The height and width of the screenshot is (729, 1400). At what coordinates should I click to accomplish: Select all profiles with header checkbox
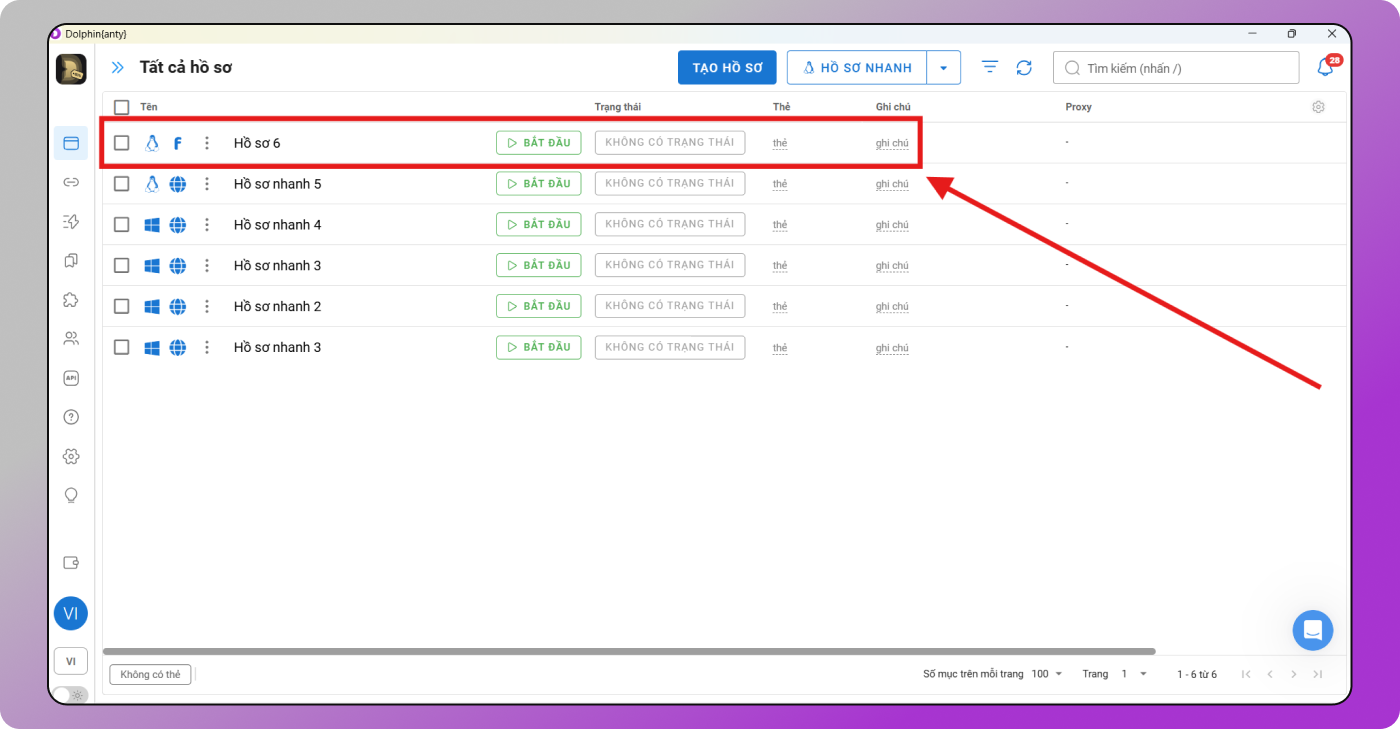(122, 107)
